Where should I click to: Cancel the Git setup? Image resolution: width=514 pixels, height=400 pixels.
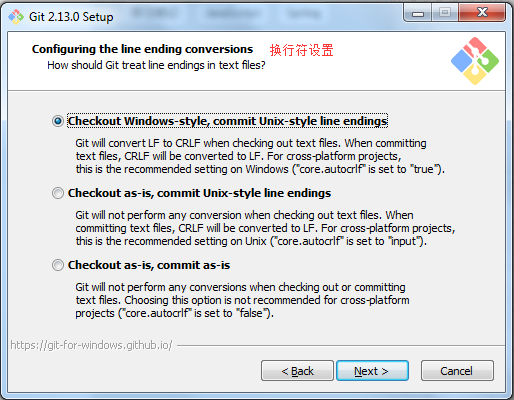pos(457,371)
